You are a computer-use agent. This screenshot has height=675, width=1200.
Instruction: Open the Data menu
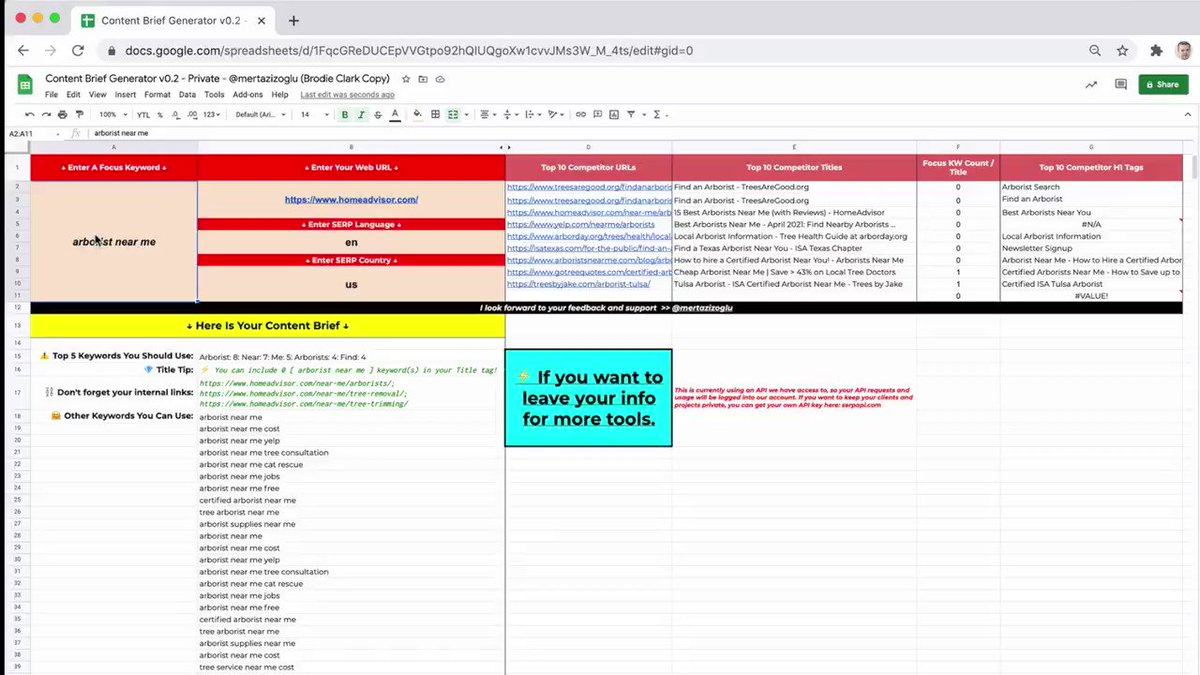click(x=187, y=95)
